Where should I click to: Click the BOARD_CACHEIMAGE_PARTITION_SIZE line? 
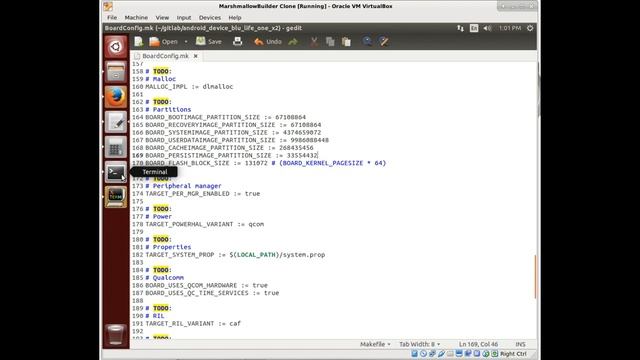click(x=229, y=148)
